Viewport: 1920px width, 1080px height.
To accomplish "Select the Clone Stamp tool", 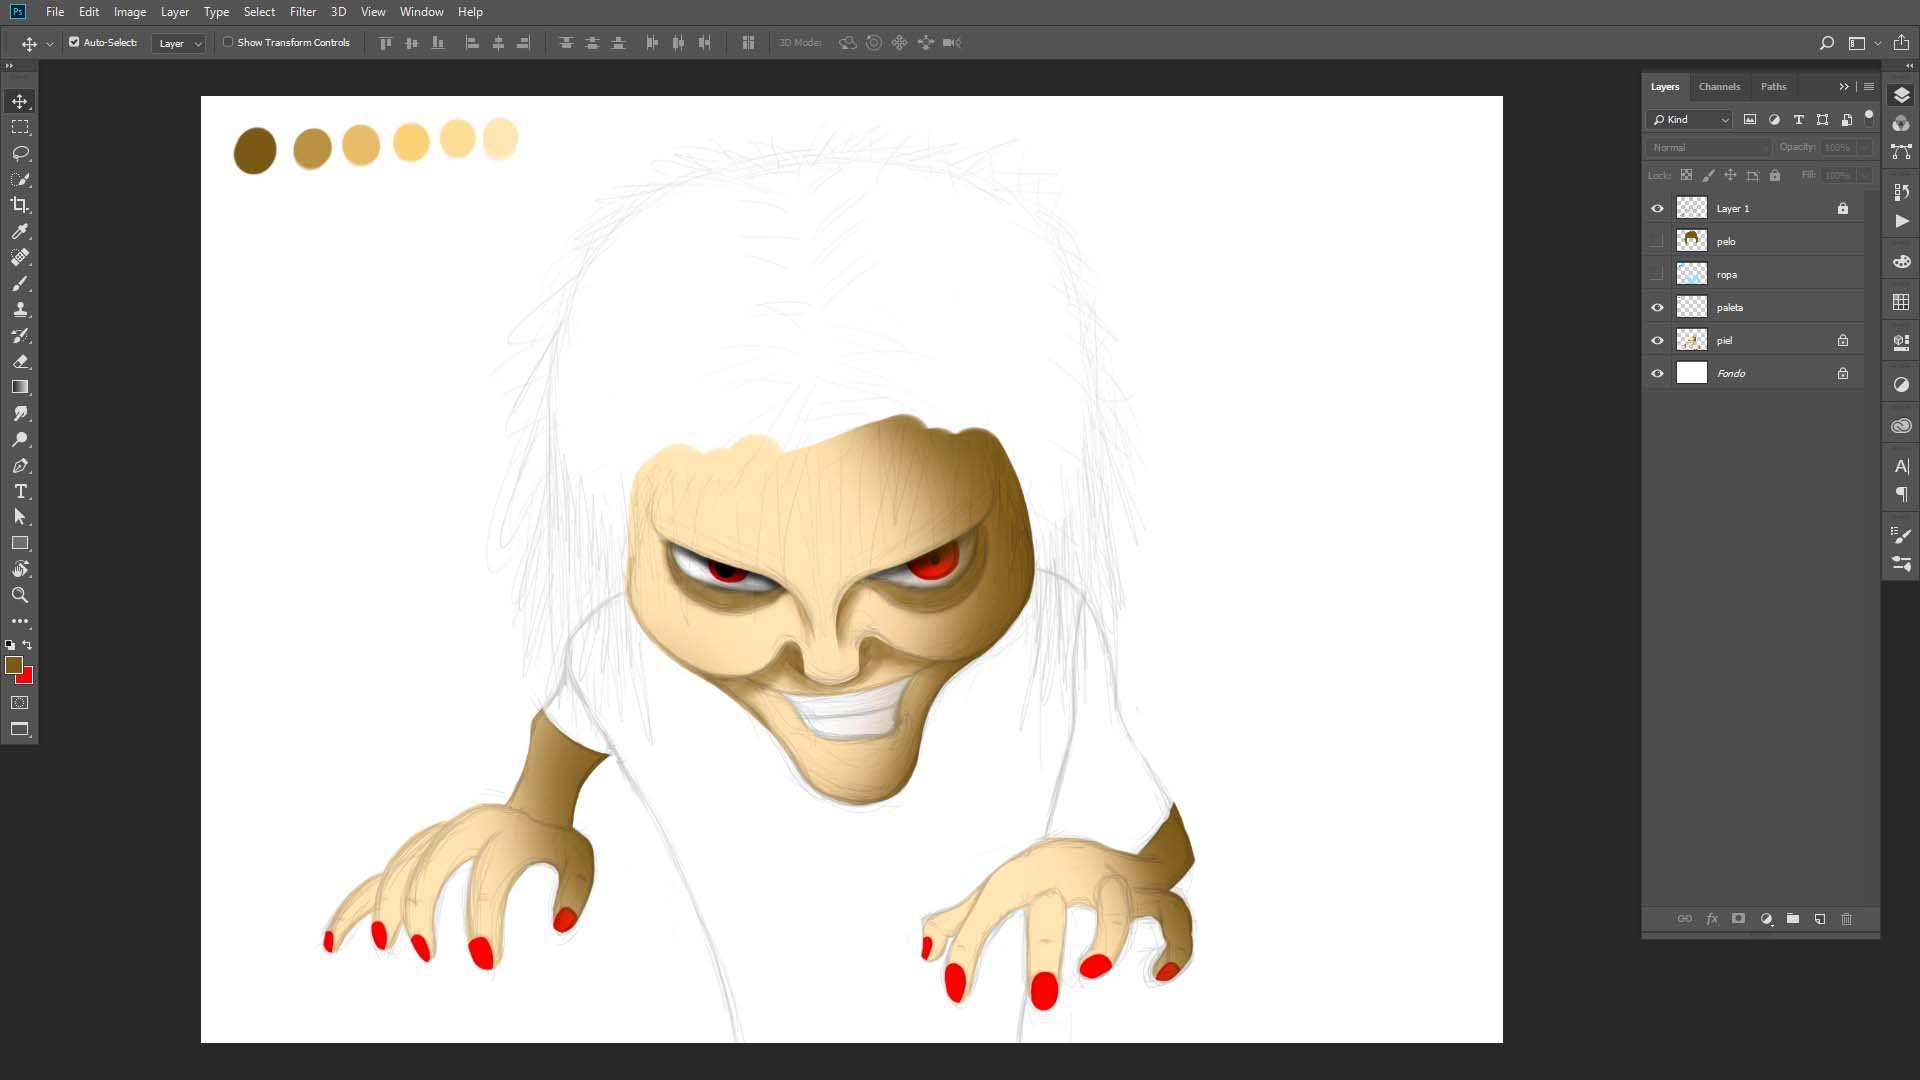I will 20,309.
